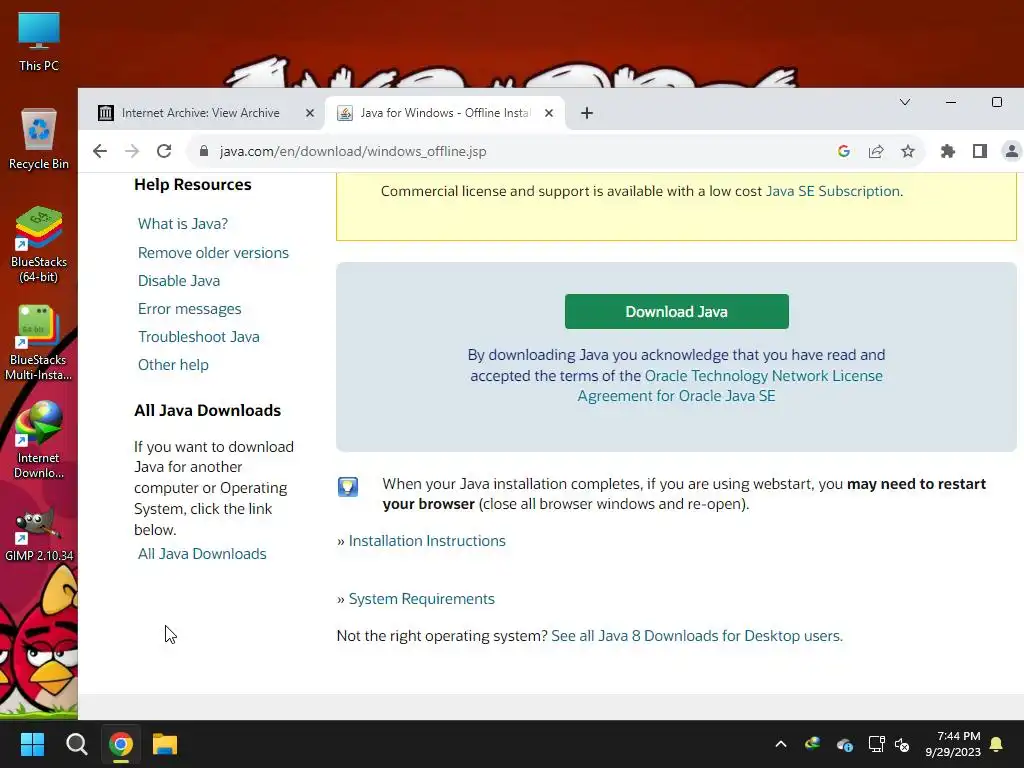The image size is (1024, 768).
Task: Select Java for Windows - Offline Installer tab
Action: [x=445, y=113]
